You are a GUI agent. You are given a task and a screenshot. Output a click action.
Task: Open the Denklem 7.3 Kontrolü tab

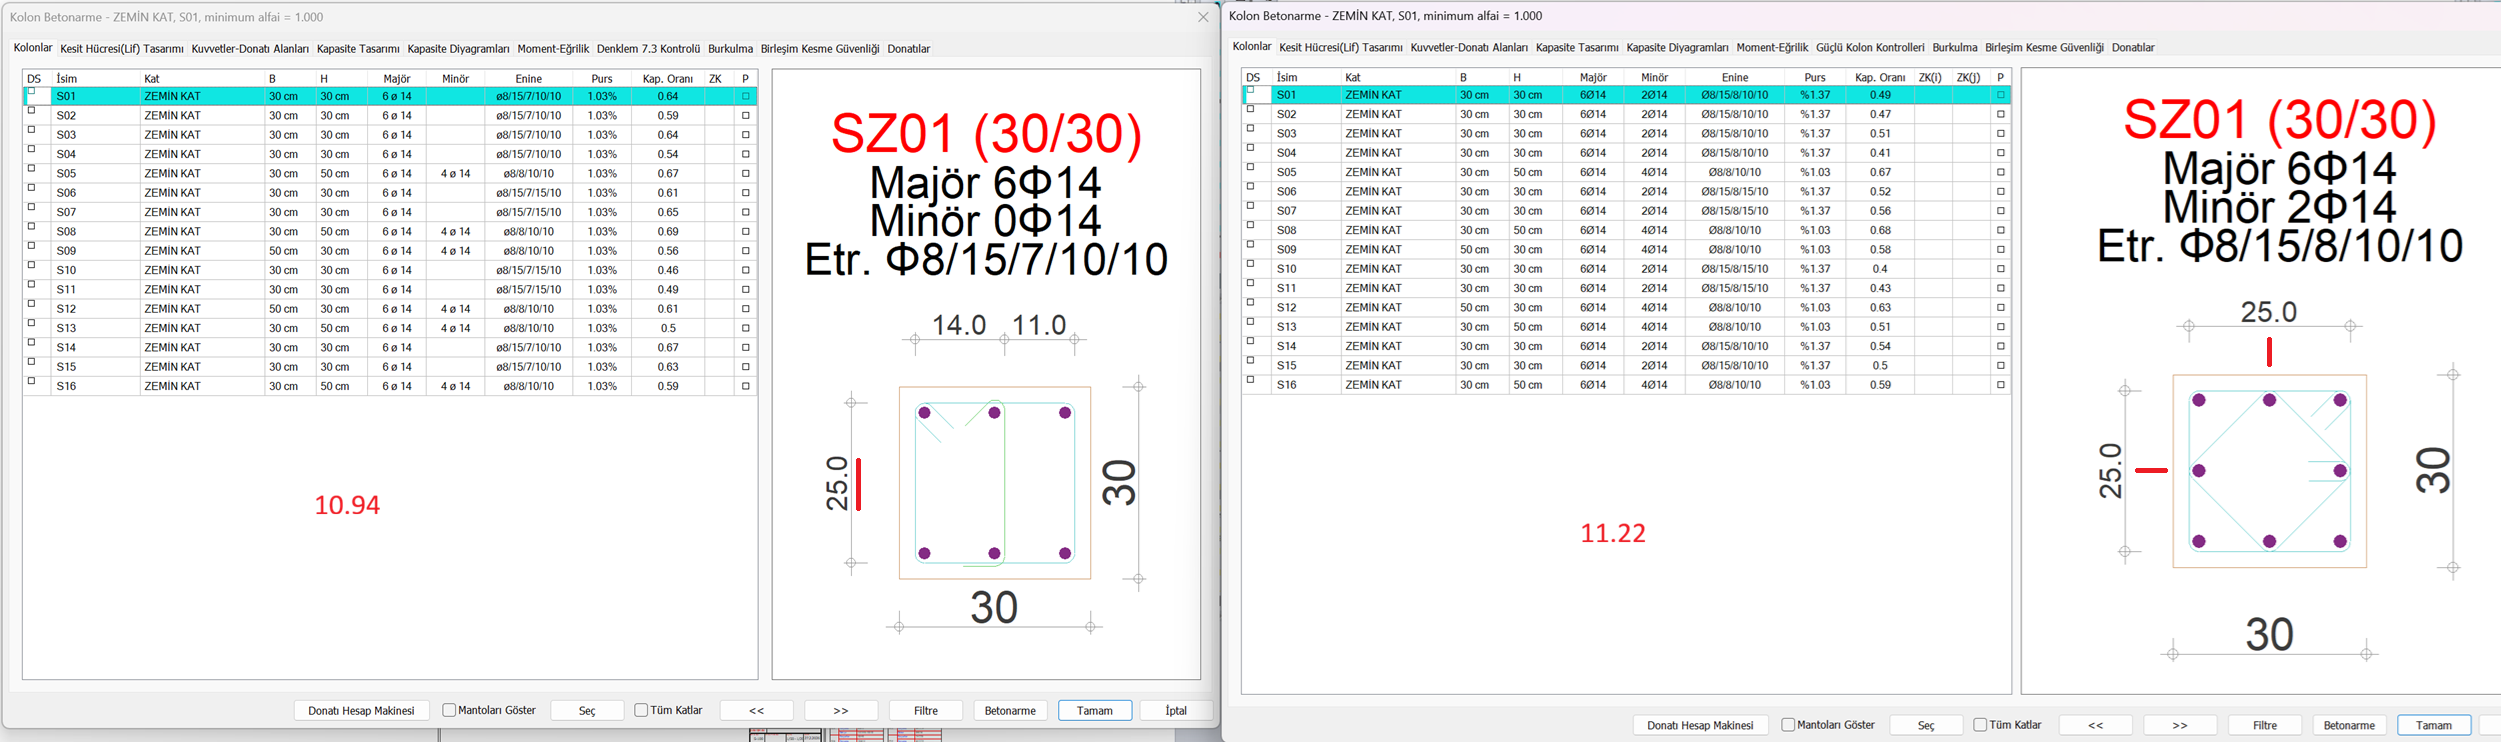tap(648, 49)
